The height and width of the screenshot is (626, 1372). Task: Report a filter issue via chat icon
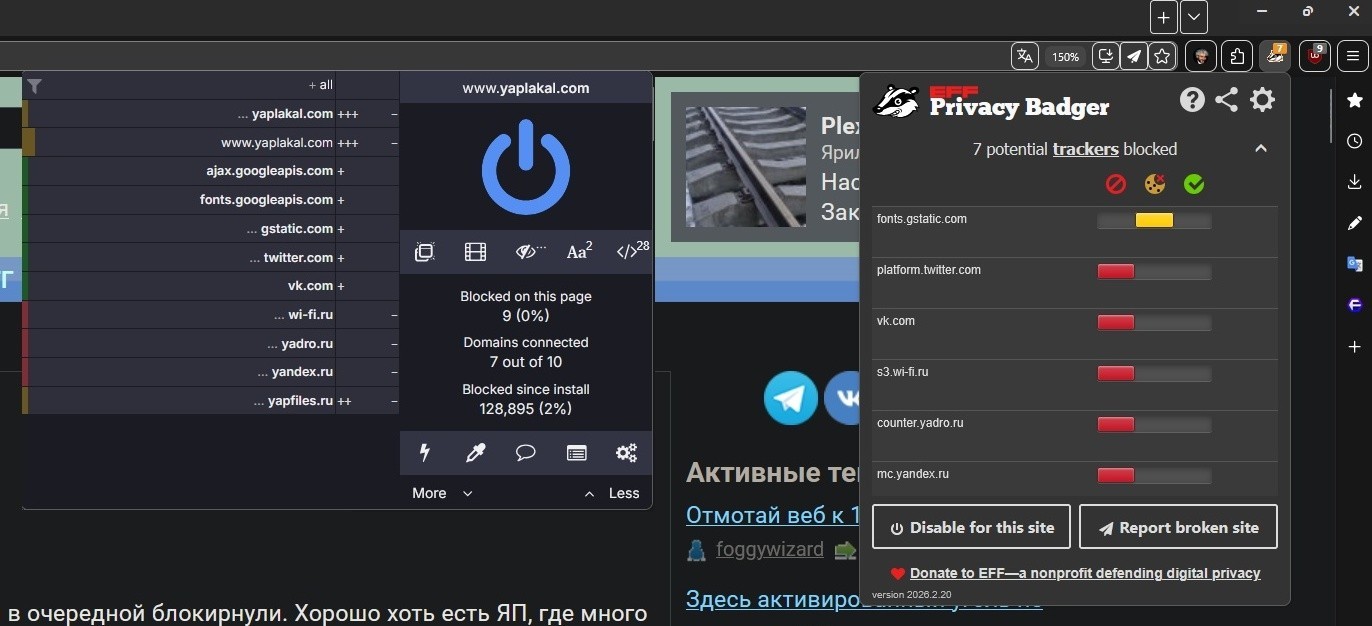point(526,453)
